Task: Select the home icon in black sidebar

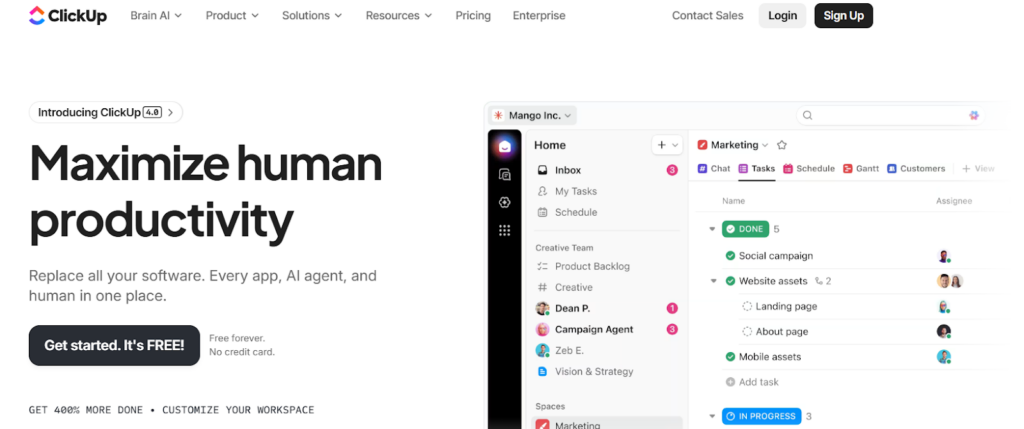Action: 504,147
